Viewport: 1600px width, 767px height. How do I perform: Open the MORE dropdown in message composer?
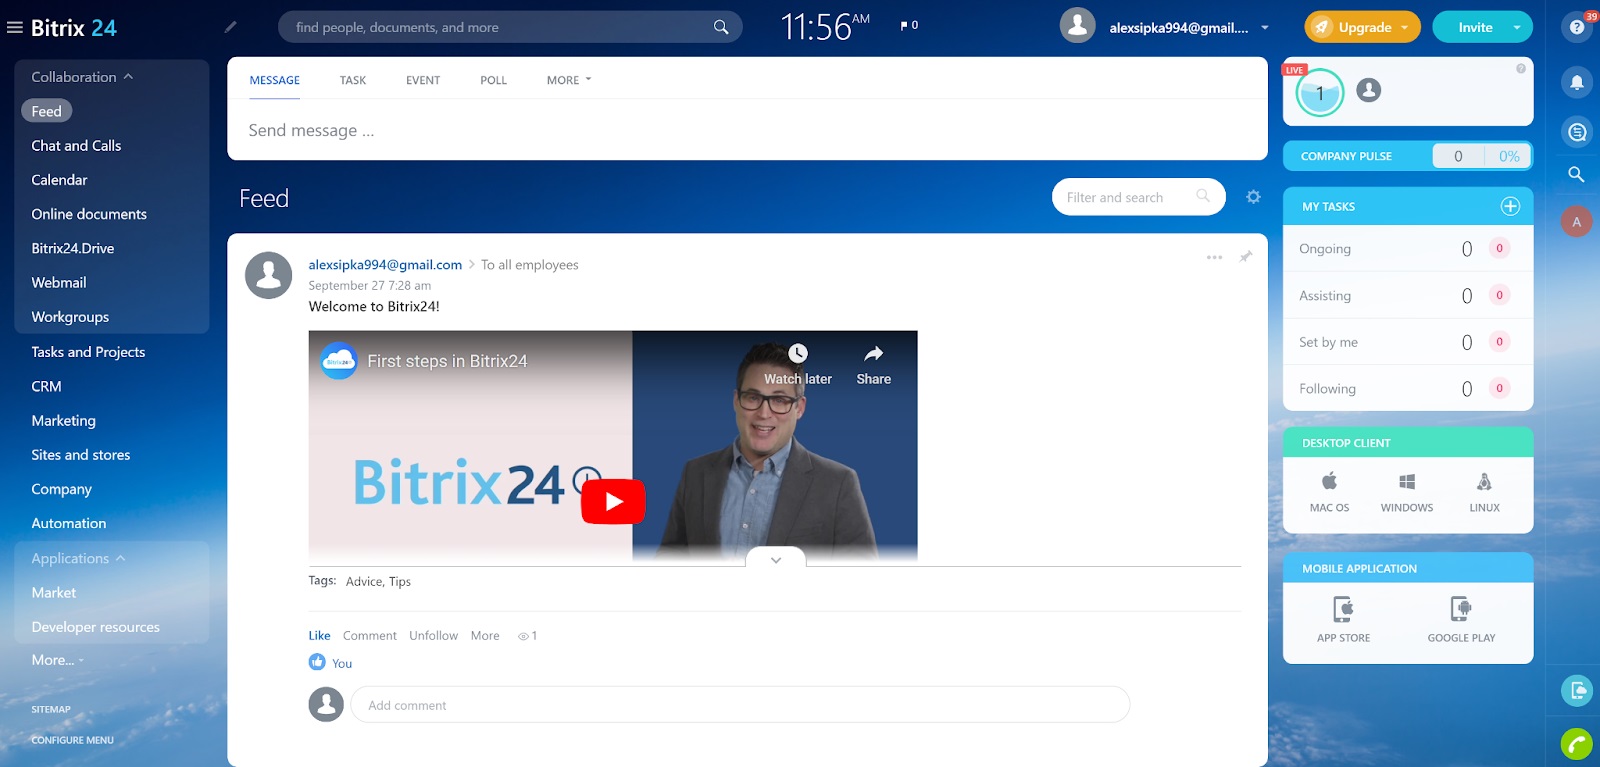coord(568,80)
